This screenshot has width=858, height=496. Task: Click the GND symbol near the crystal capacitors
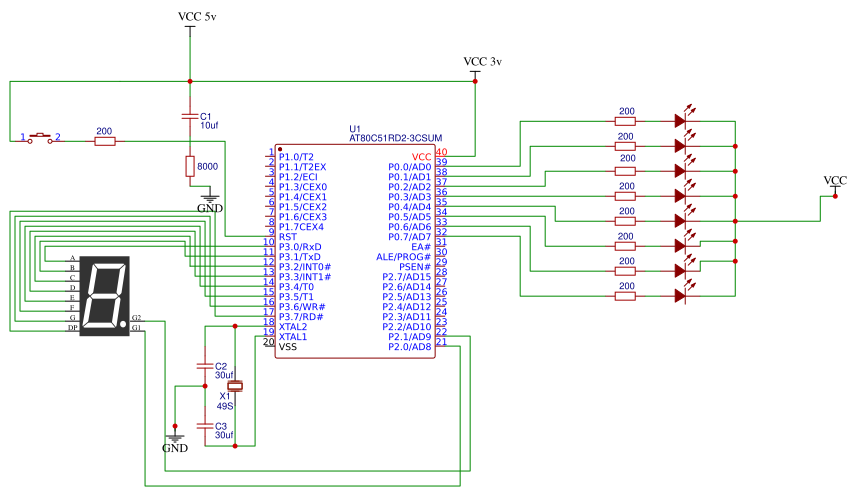pyautogui.click(x=175, y=439)
